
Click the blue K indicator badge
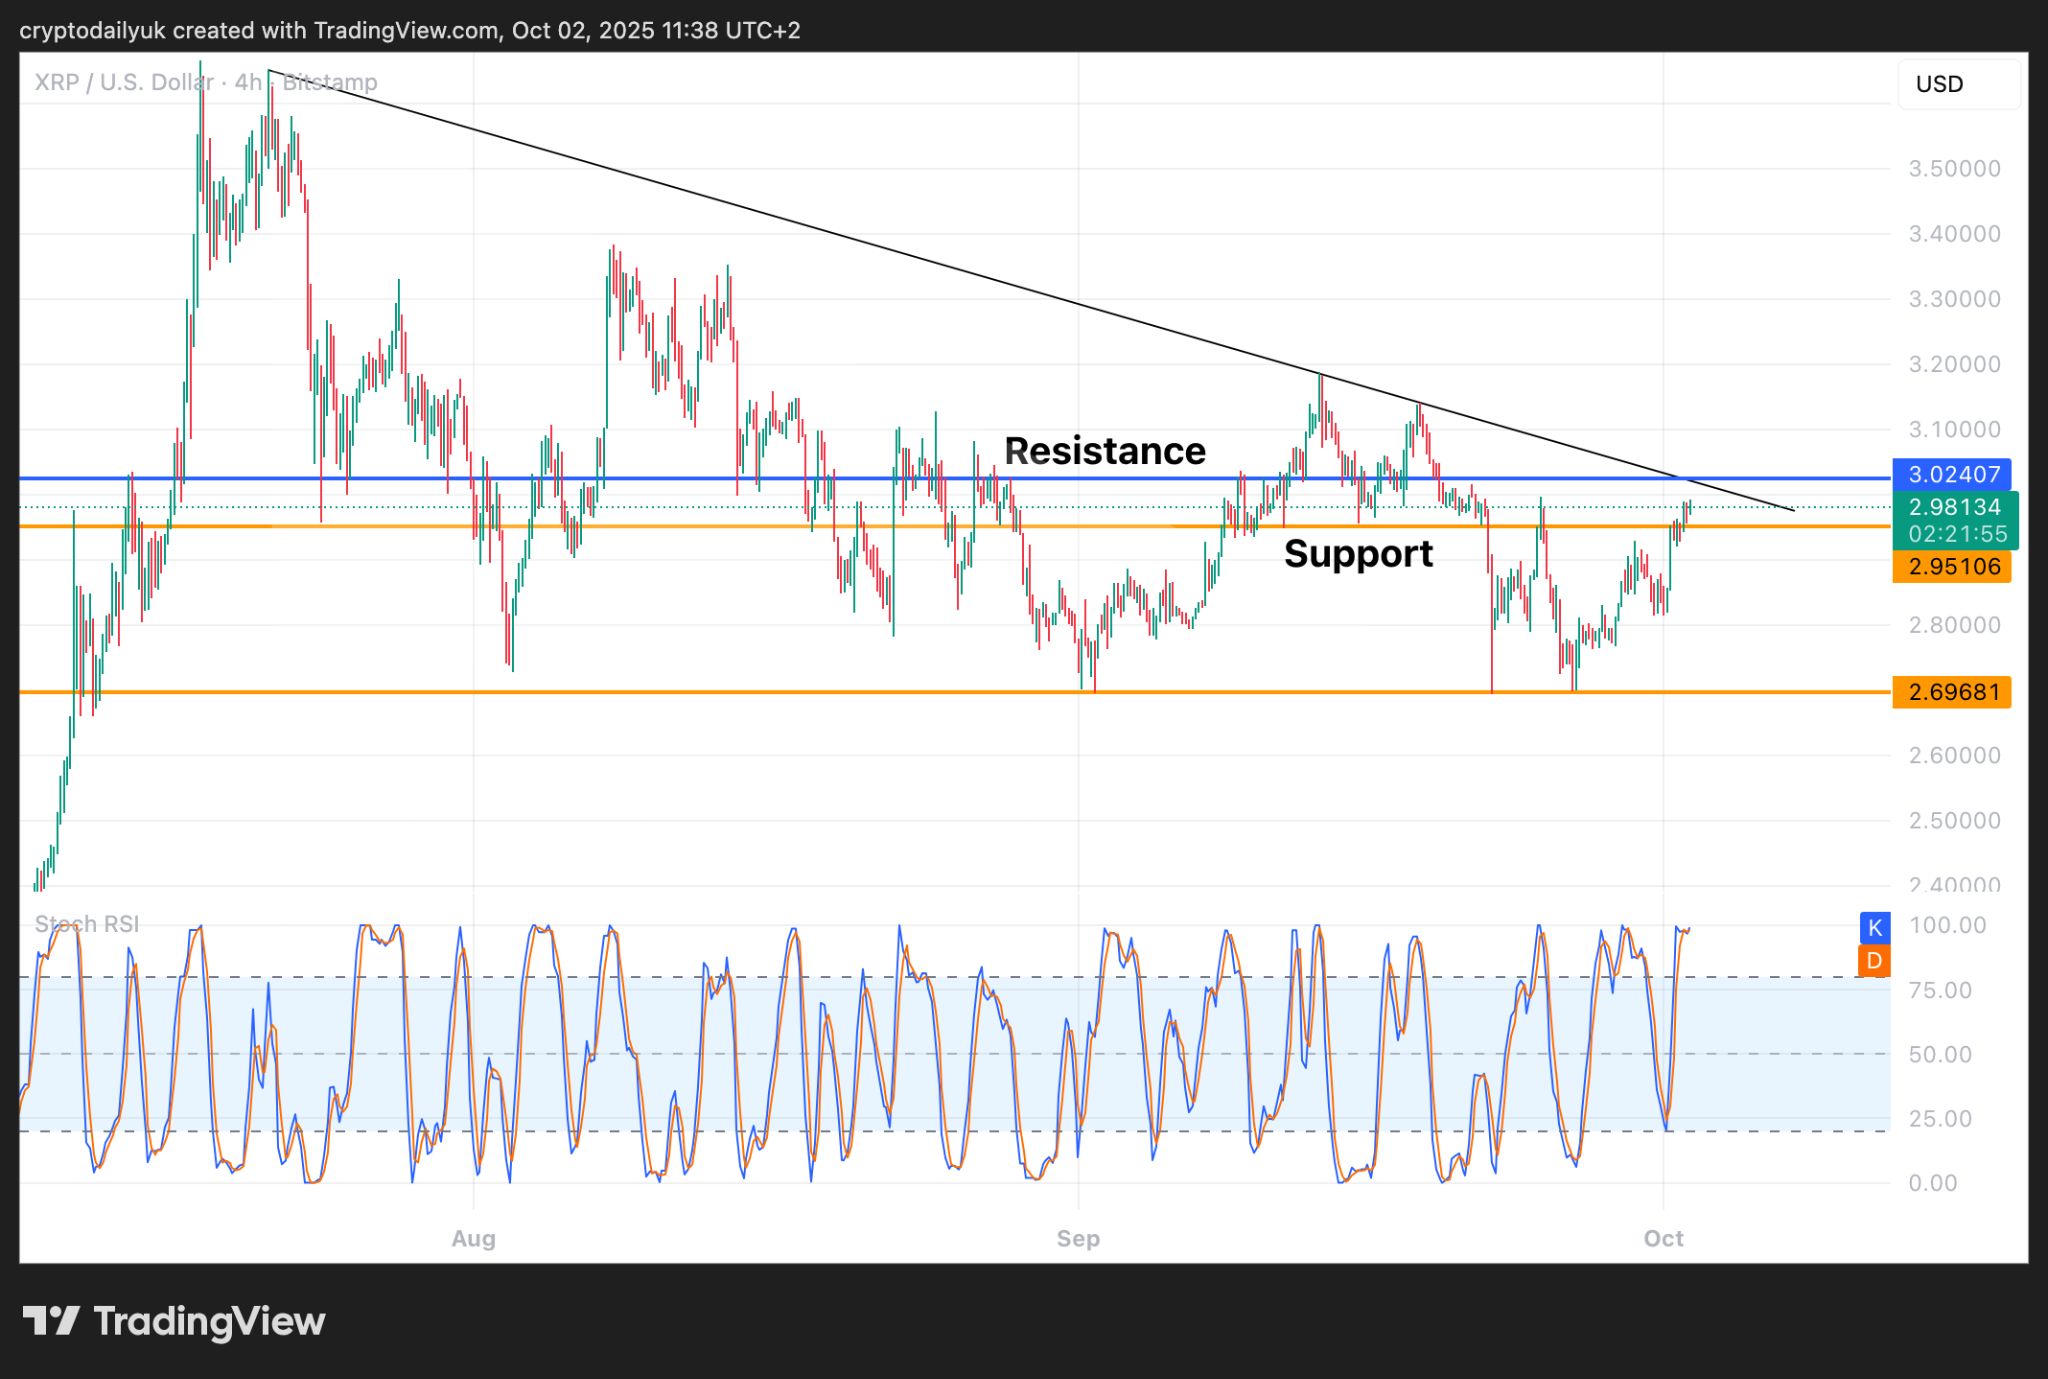tap(1874, 927)
